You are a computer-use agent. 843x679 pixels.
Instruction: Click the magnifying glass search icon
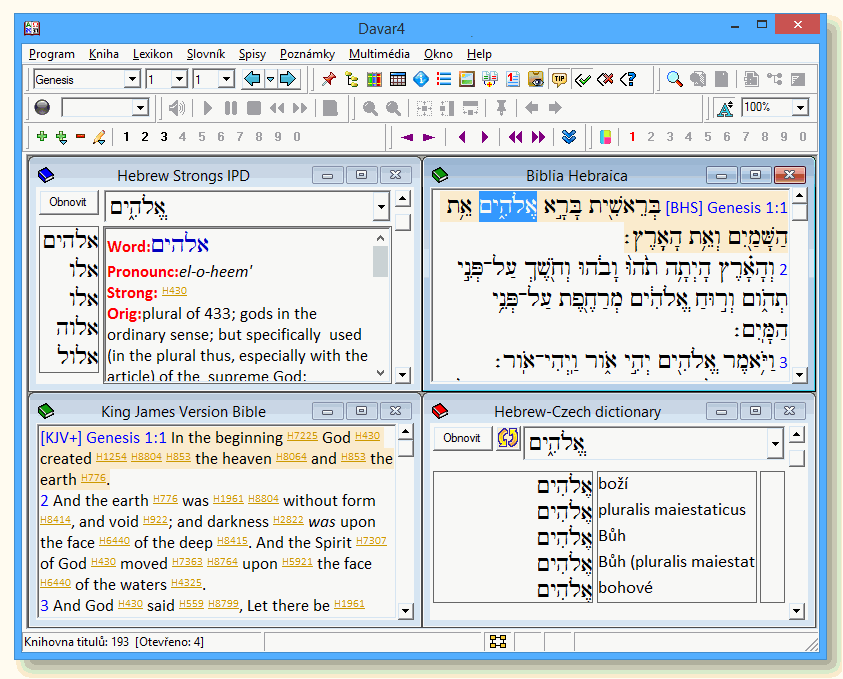[x=675, y=79]
